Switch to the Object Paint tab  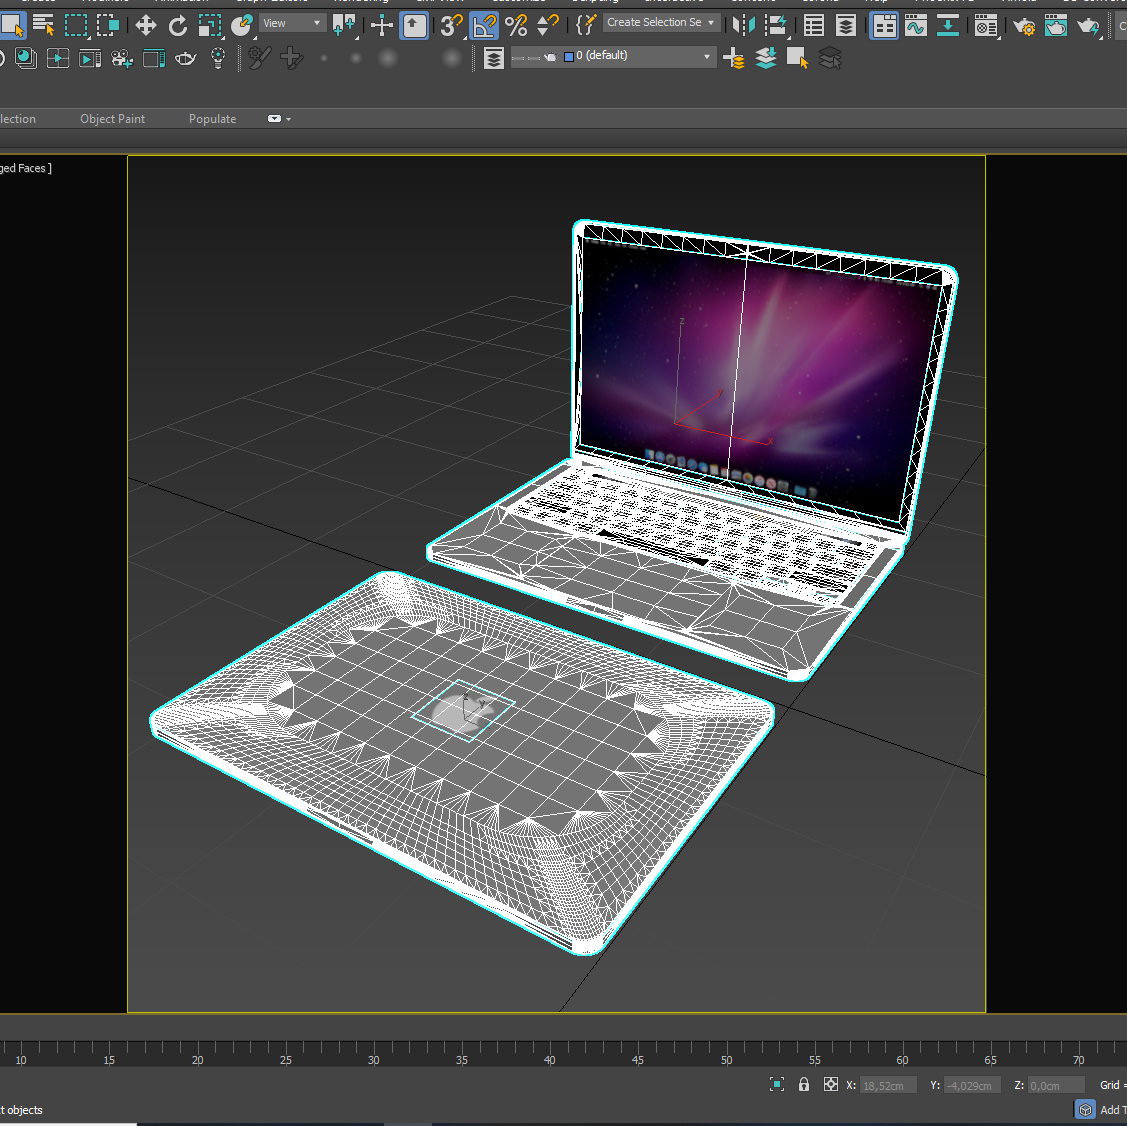(x=112, y=119)
